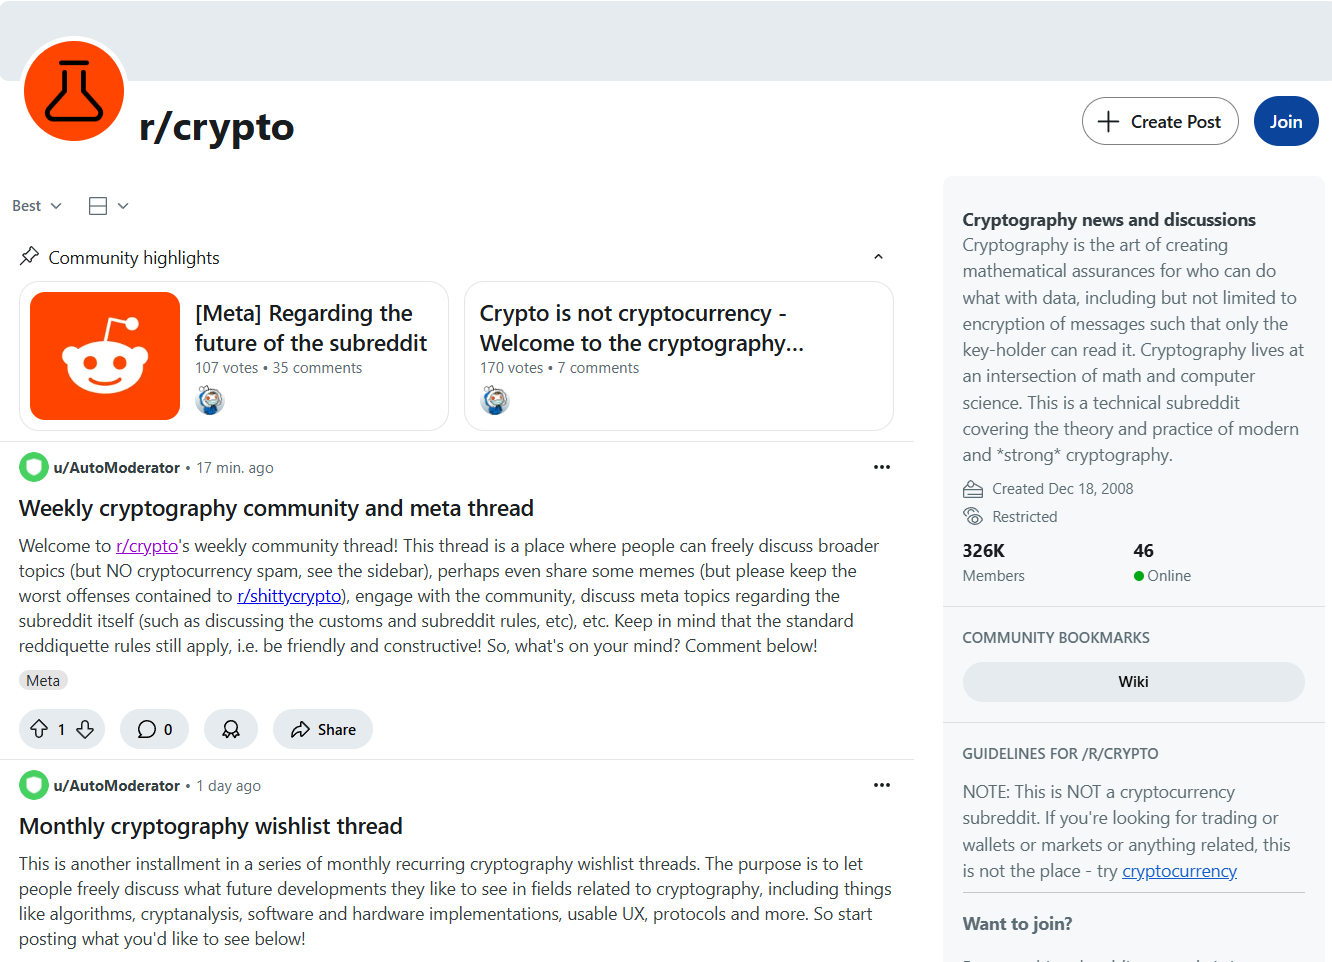This screenshot has width=1332, height=962.
Task: Collapse the Community highlights section
Action: coord(878,257)
